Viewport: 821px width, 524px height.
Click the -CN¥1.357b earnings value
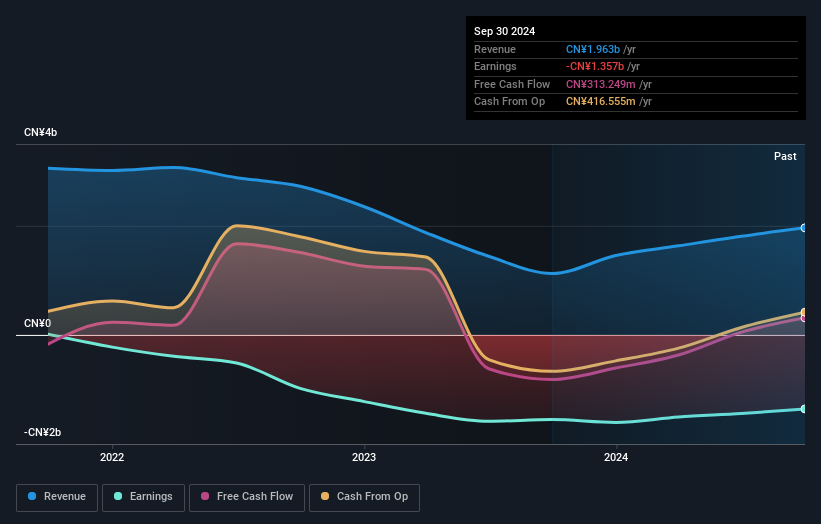pos(595,66)
